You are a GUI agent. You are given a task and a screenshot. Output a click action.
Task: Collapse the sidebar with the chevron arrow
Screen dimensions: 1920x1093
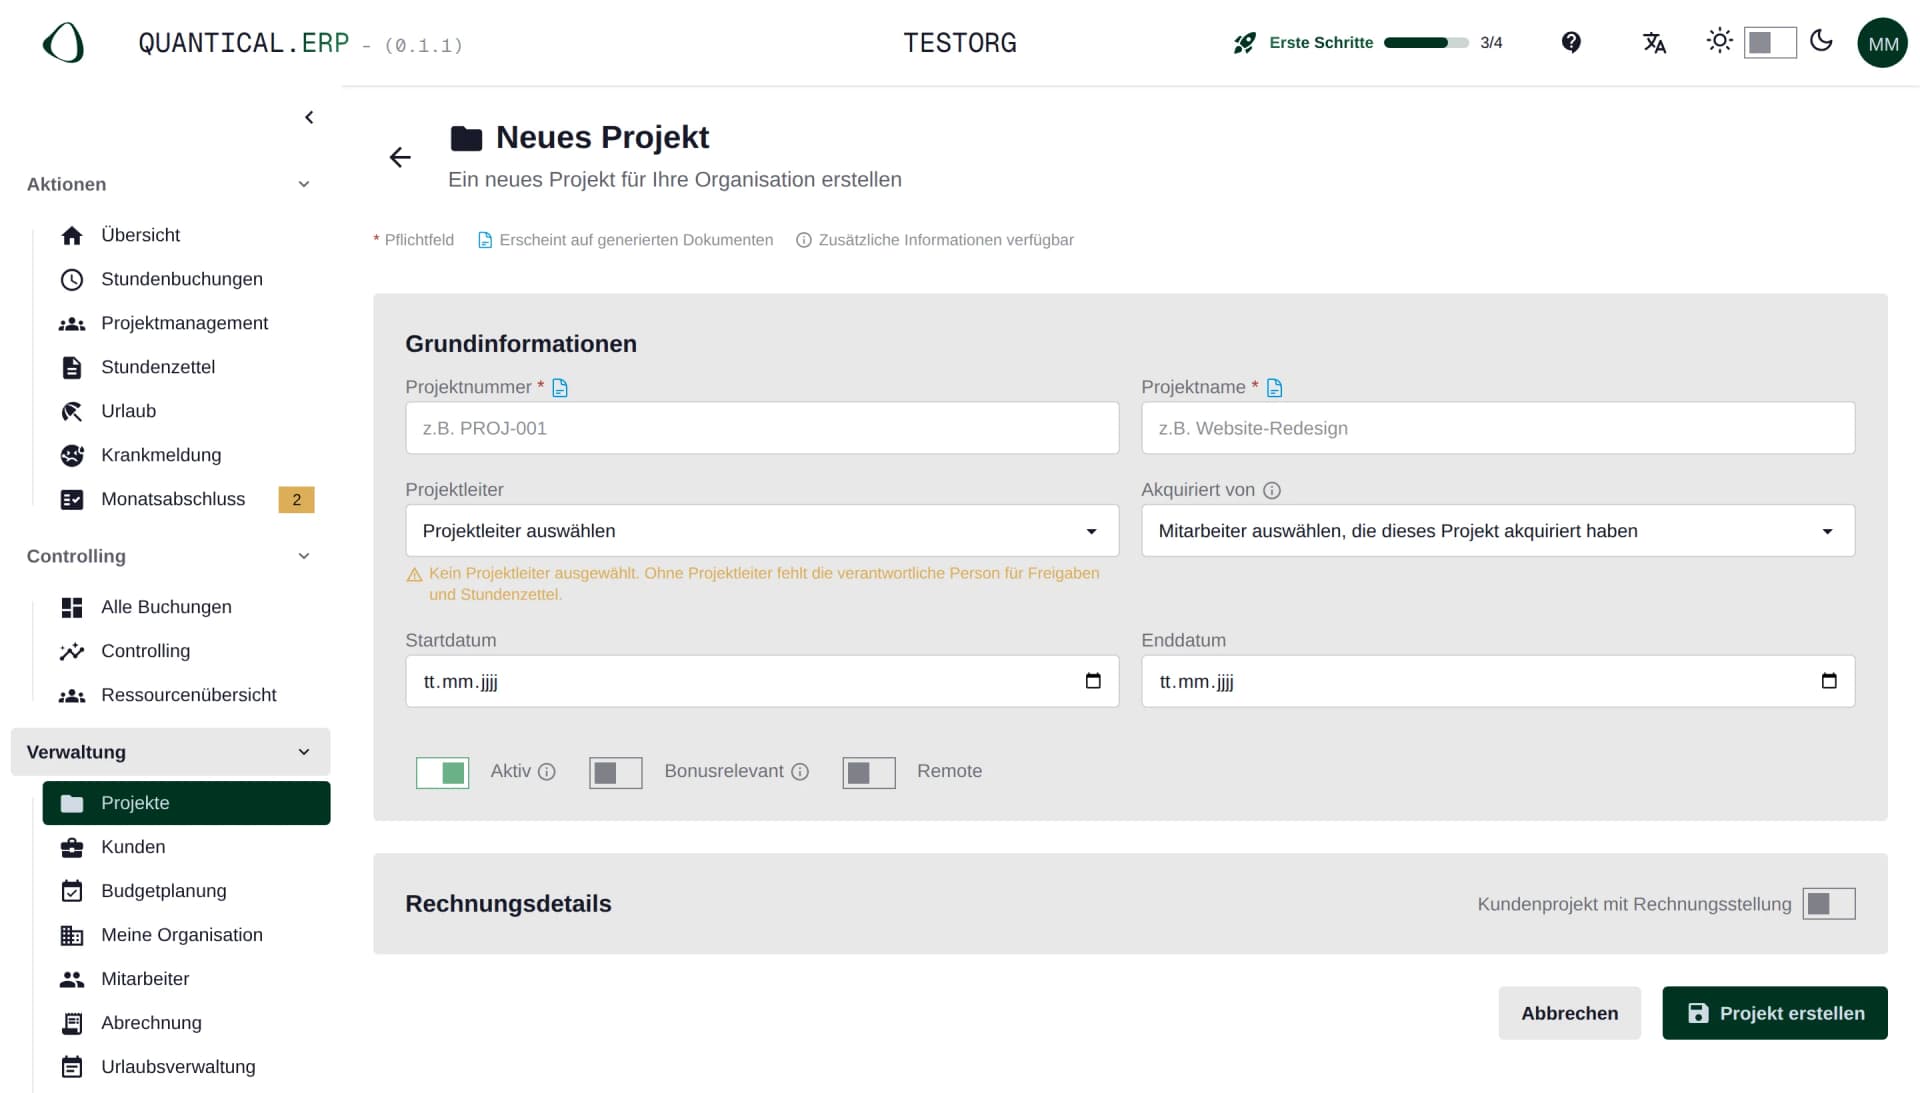tap(309, 117)
